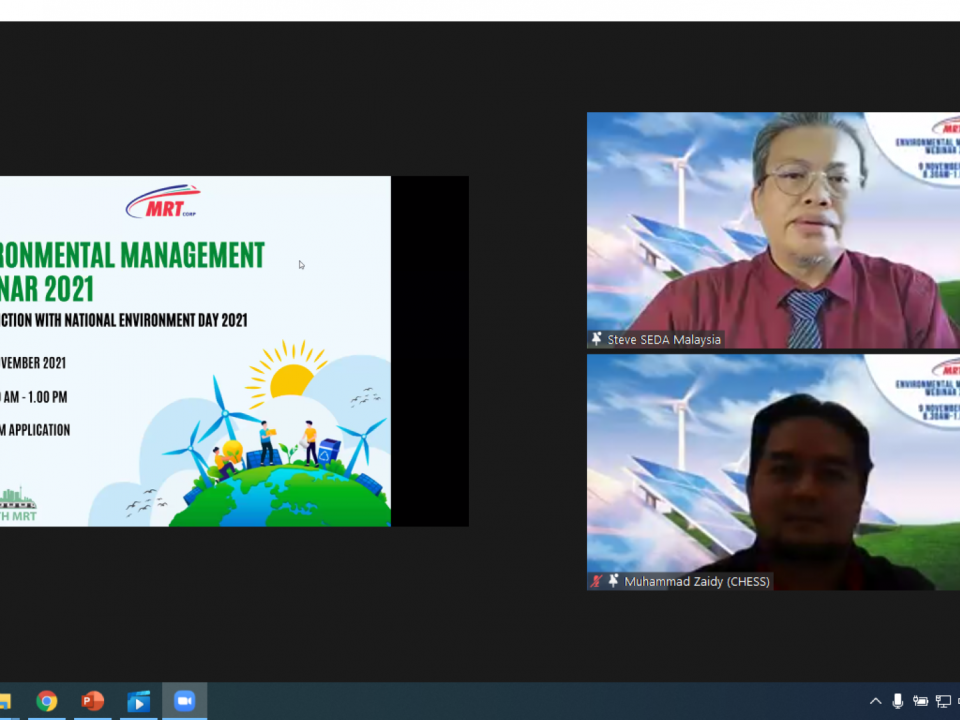Click the name label 'Steve SEDA Malaysia'

pyautogui.click(x=664, y=339)
